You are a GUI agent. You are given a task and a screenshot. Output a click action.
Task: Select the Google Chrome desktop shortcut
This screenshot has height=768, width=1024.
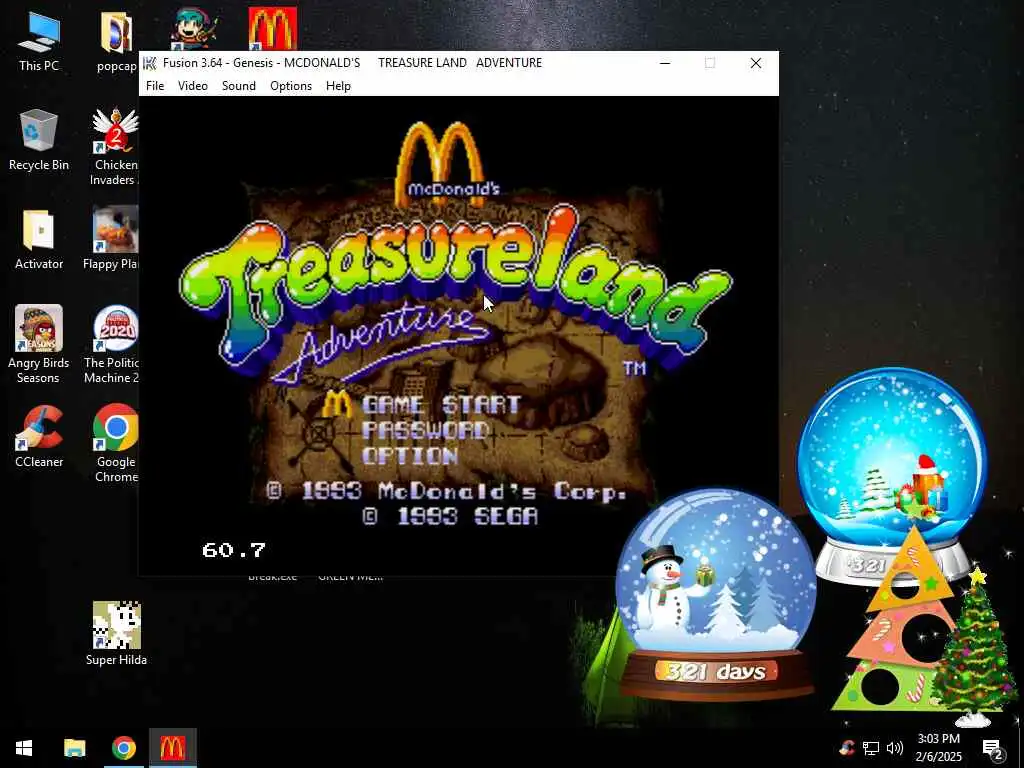point(116,443)
